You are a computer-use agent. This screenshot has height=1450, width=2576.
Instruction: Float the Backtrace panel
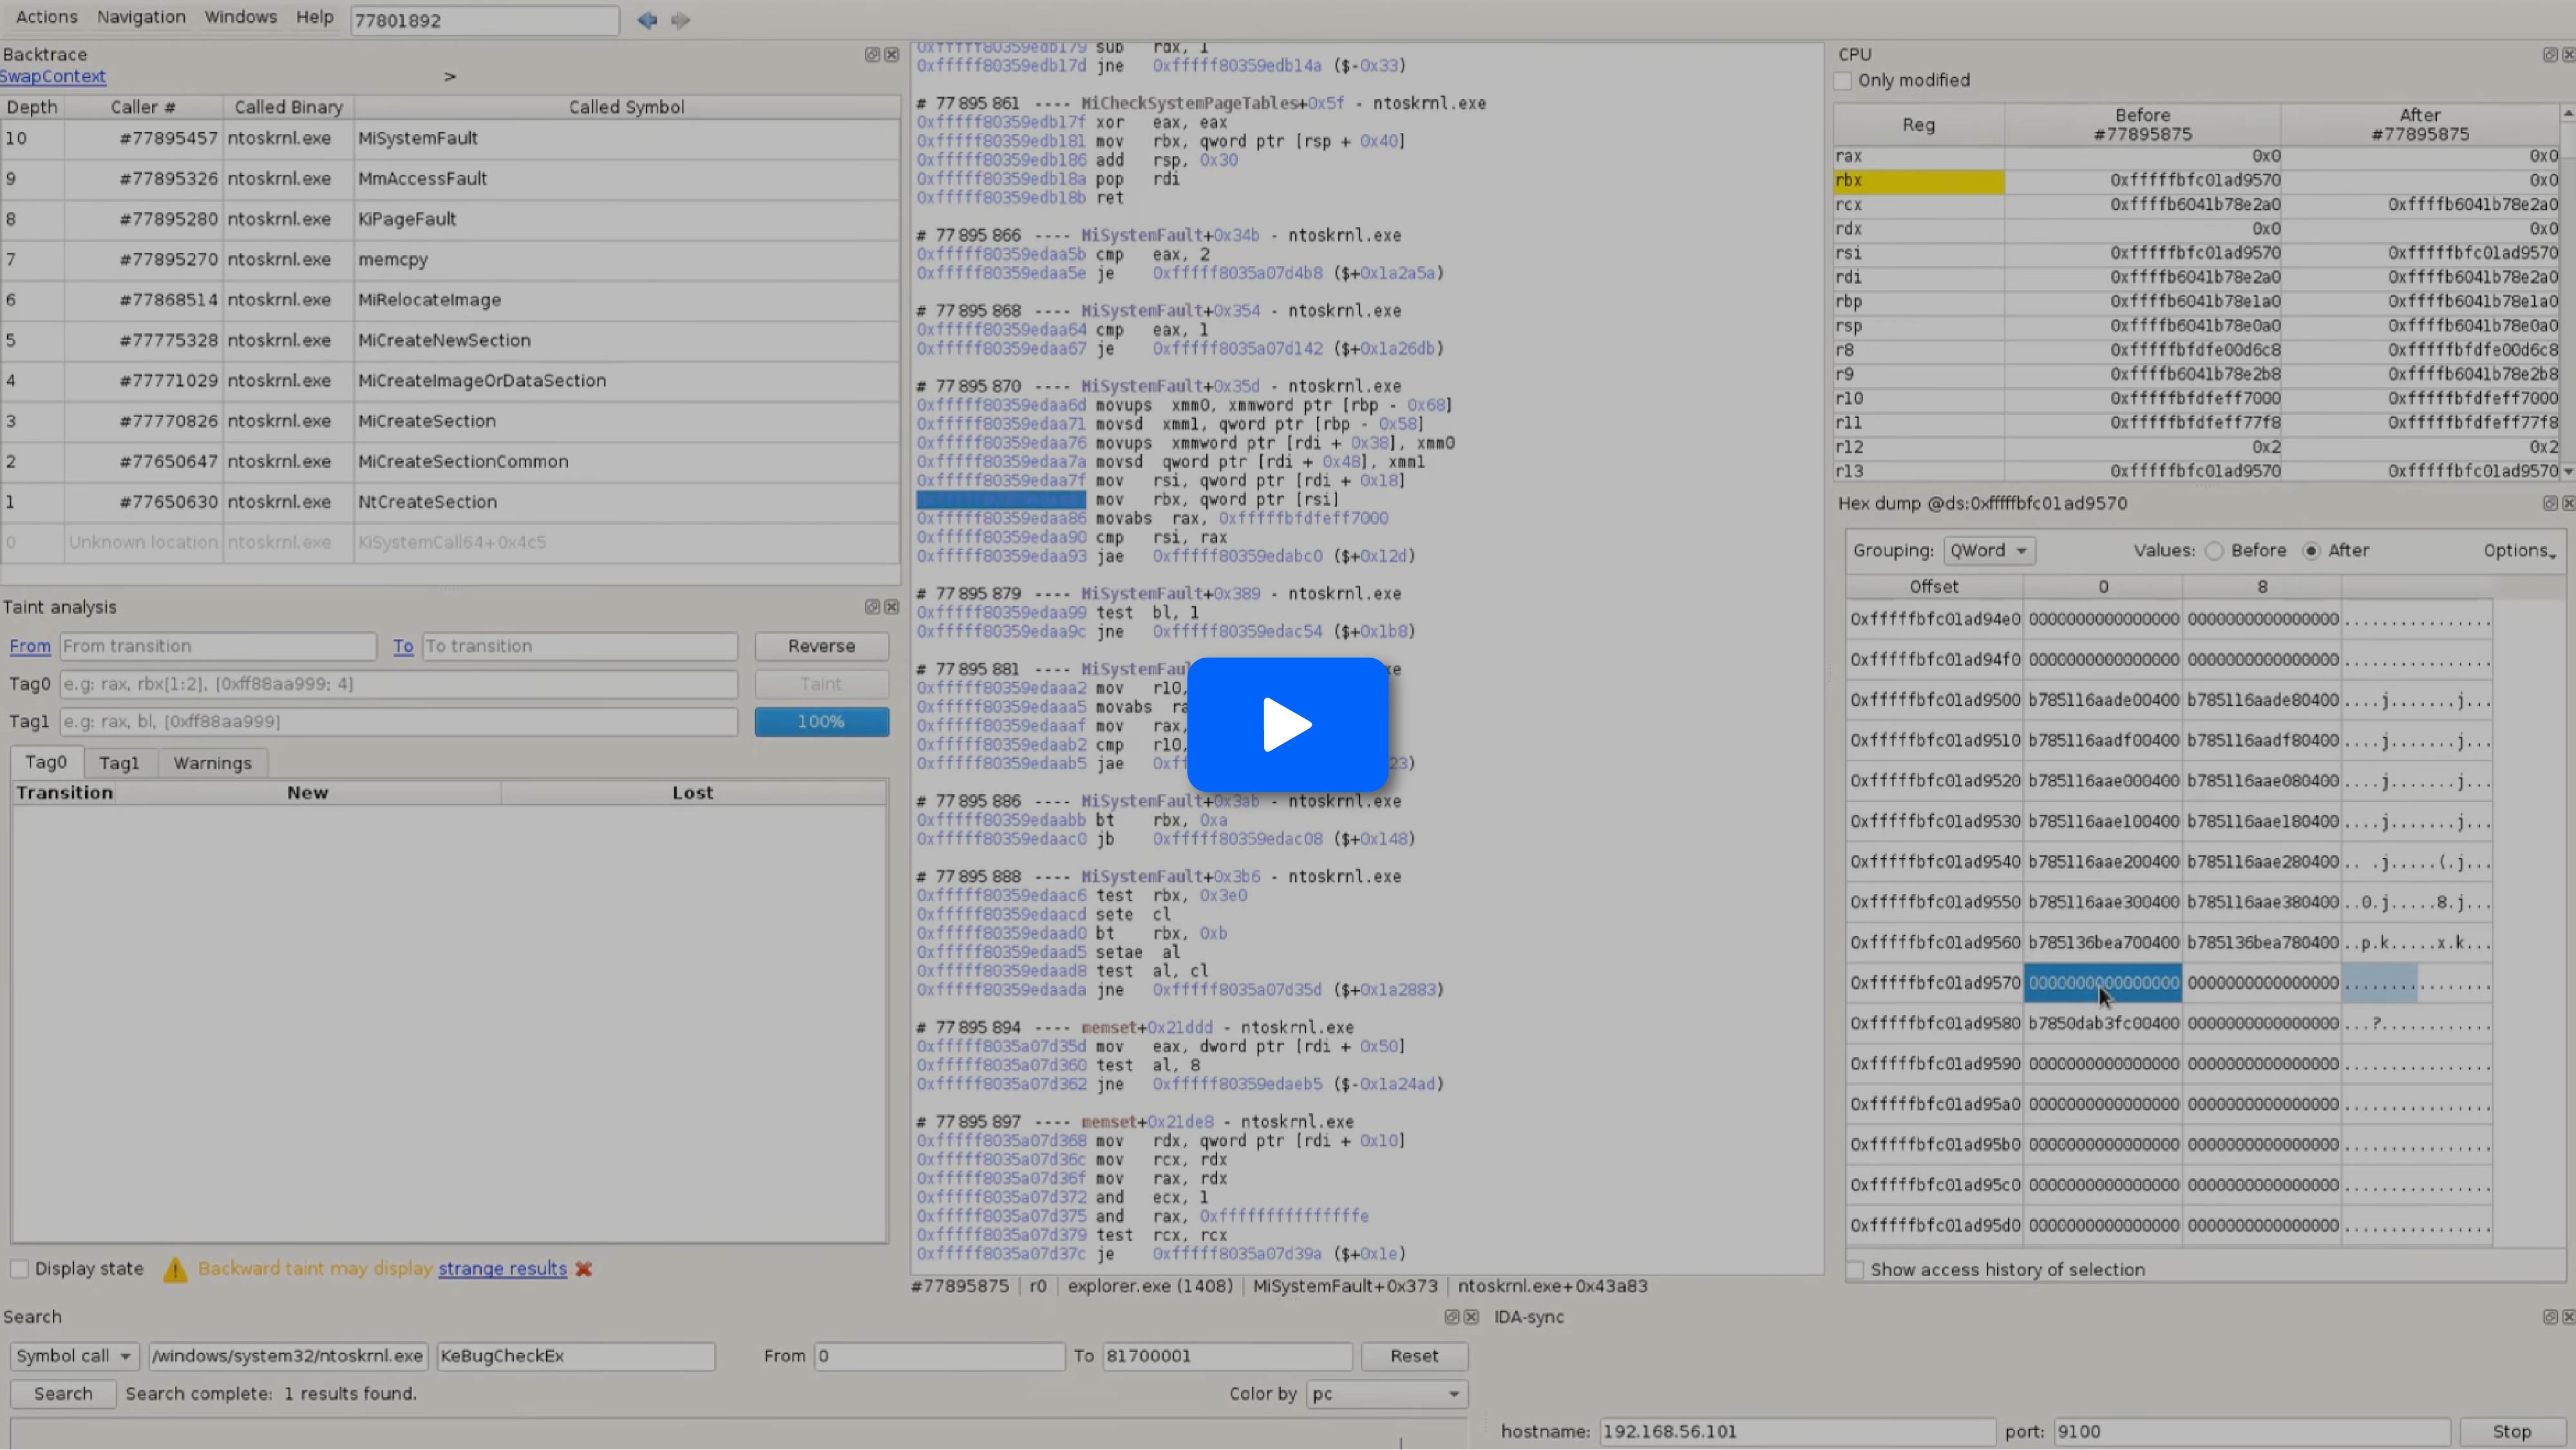click(872, 54)
